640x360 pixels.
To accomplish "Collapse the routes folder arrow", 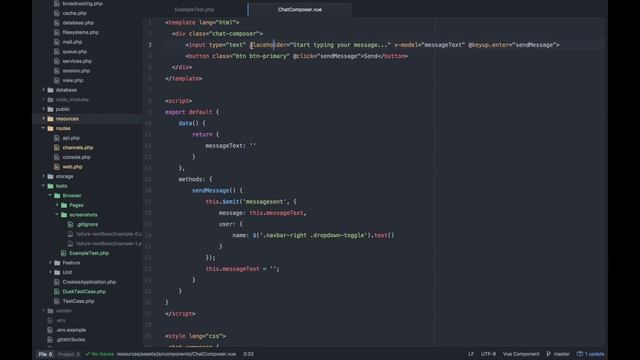I will point(44,128).
